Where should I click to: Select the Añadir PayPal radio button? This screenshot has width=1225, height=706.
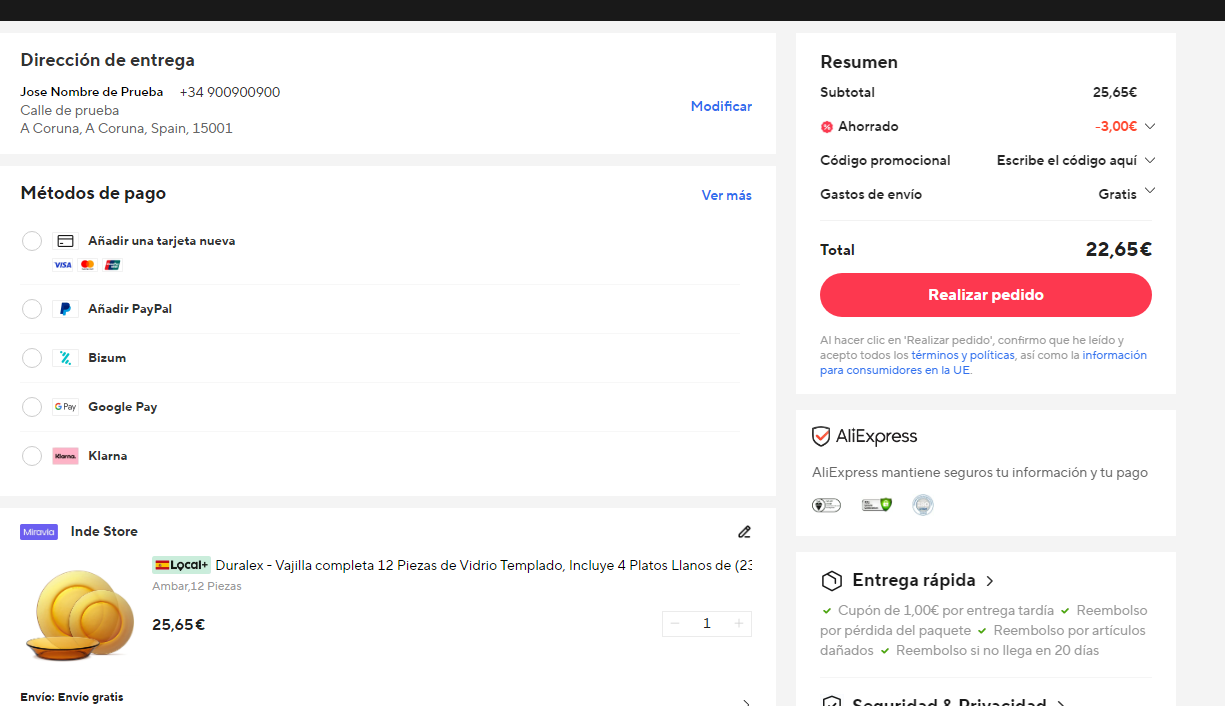coord(32,309)
